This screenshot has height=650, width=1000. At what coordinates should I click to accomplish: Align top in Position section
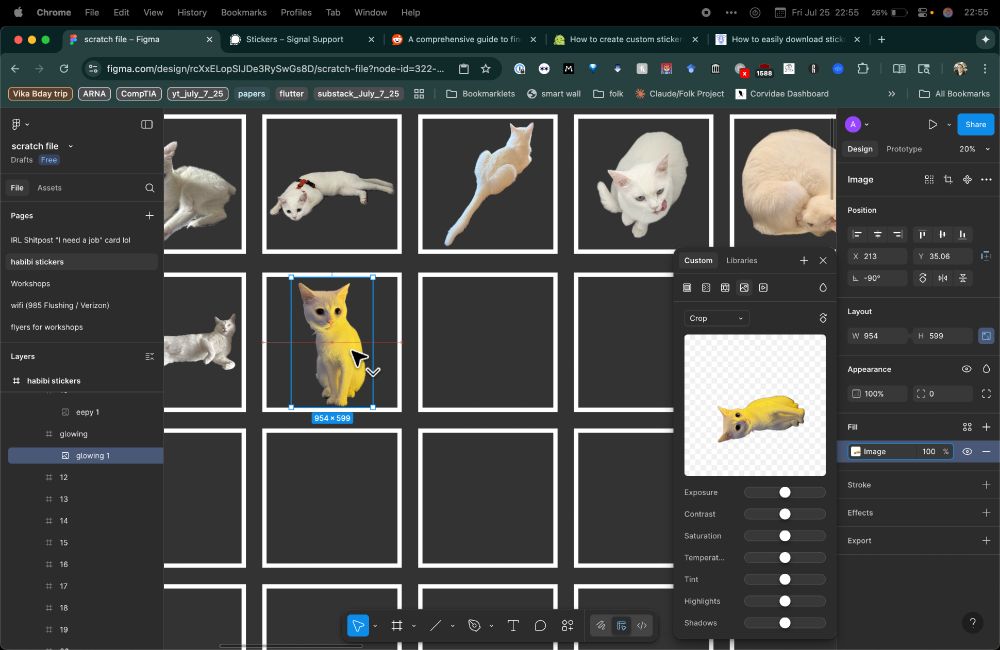tap(922, 235)
